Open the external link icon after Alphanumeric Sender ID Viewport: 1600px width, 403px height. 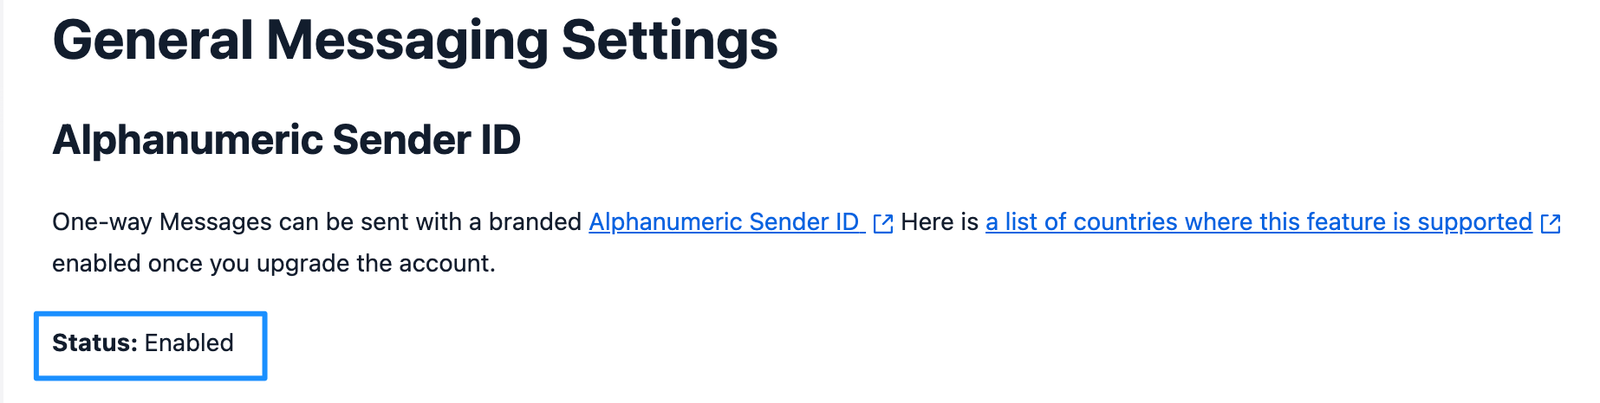tap(882, 223)
